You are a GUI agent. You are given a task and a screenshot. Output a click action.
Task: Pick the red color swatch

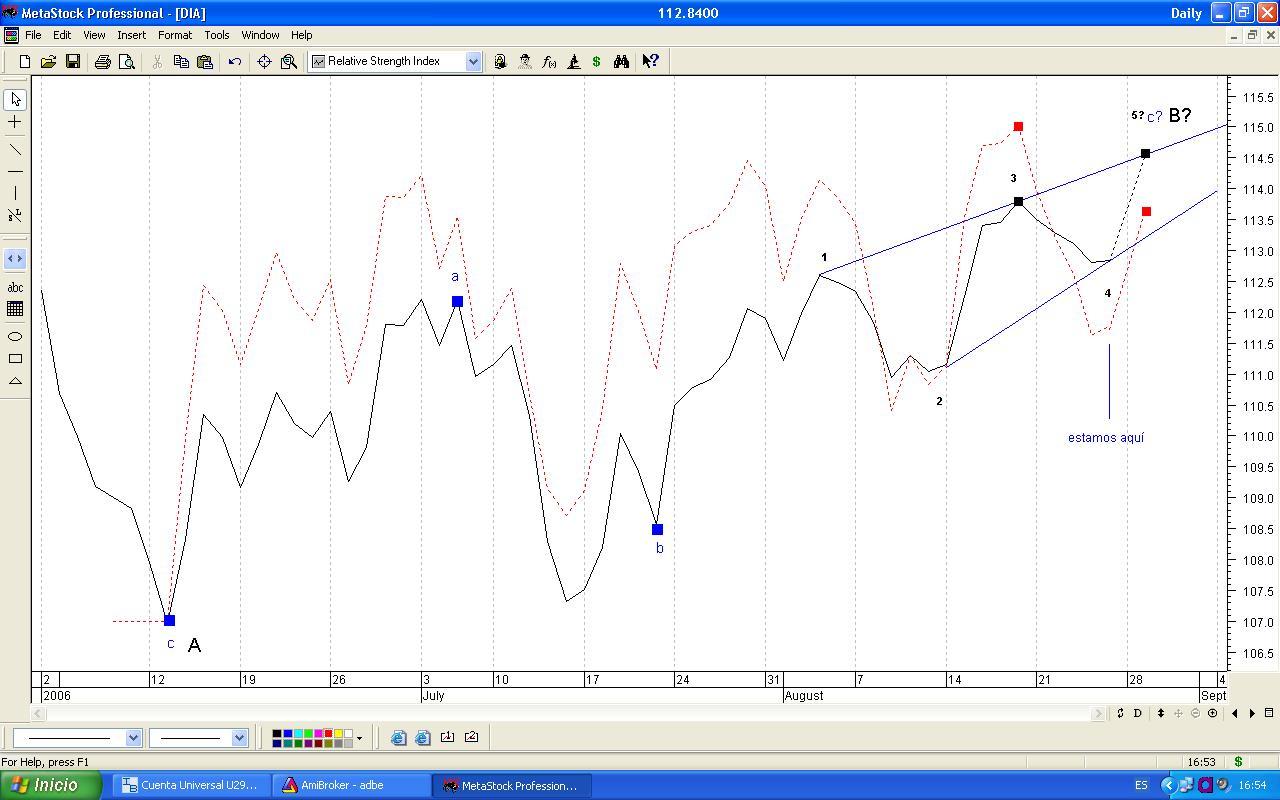[x=328, y=734]
